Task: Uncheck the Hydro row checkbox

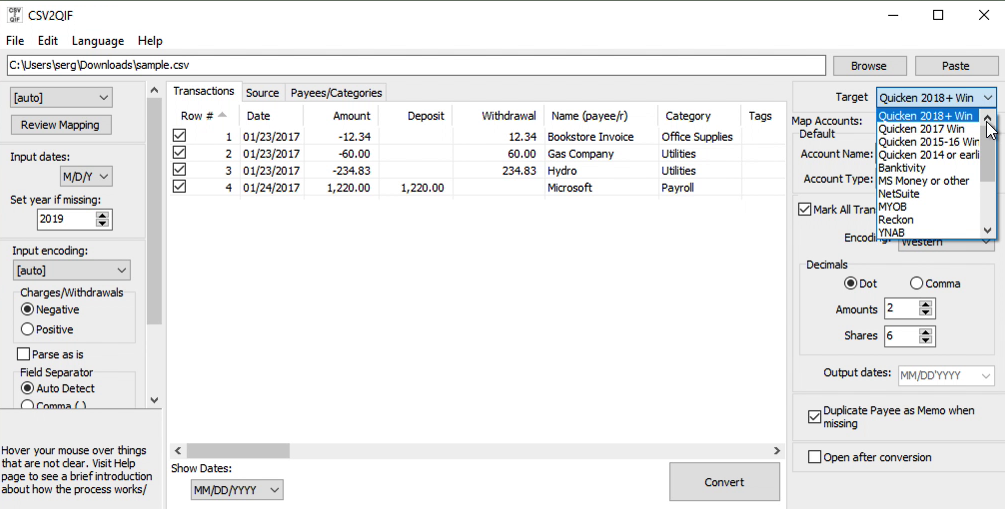Action: [179, 170]
